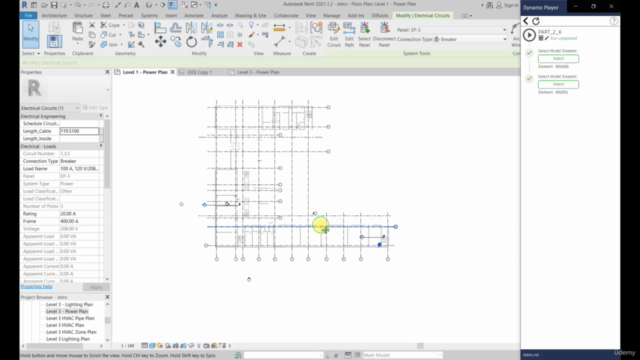
Task: Select Level 3 HVAC Zone Plan in browser
Action: pos(71,332)
